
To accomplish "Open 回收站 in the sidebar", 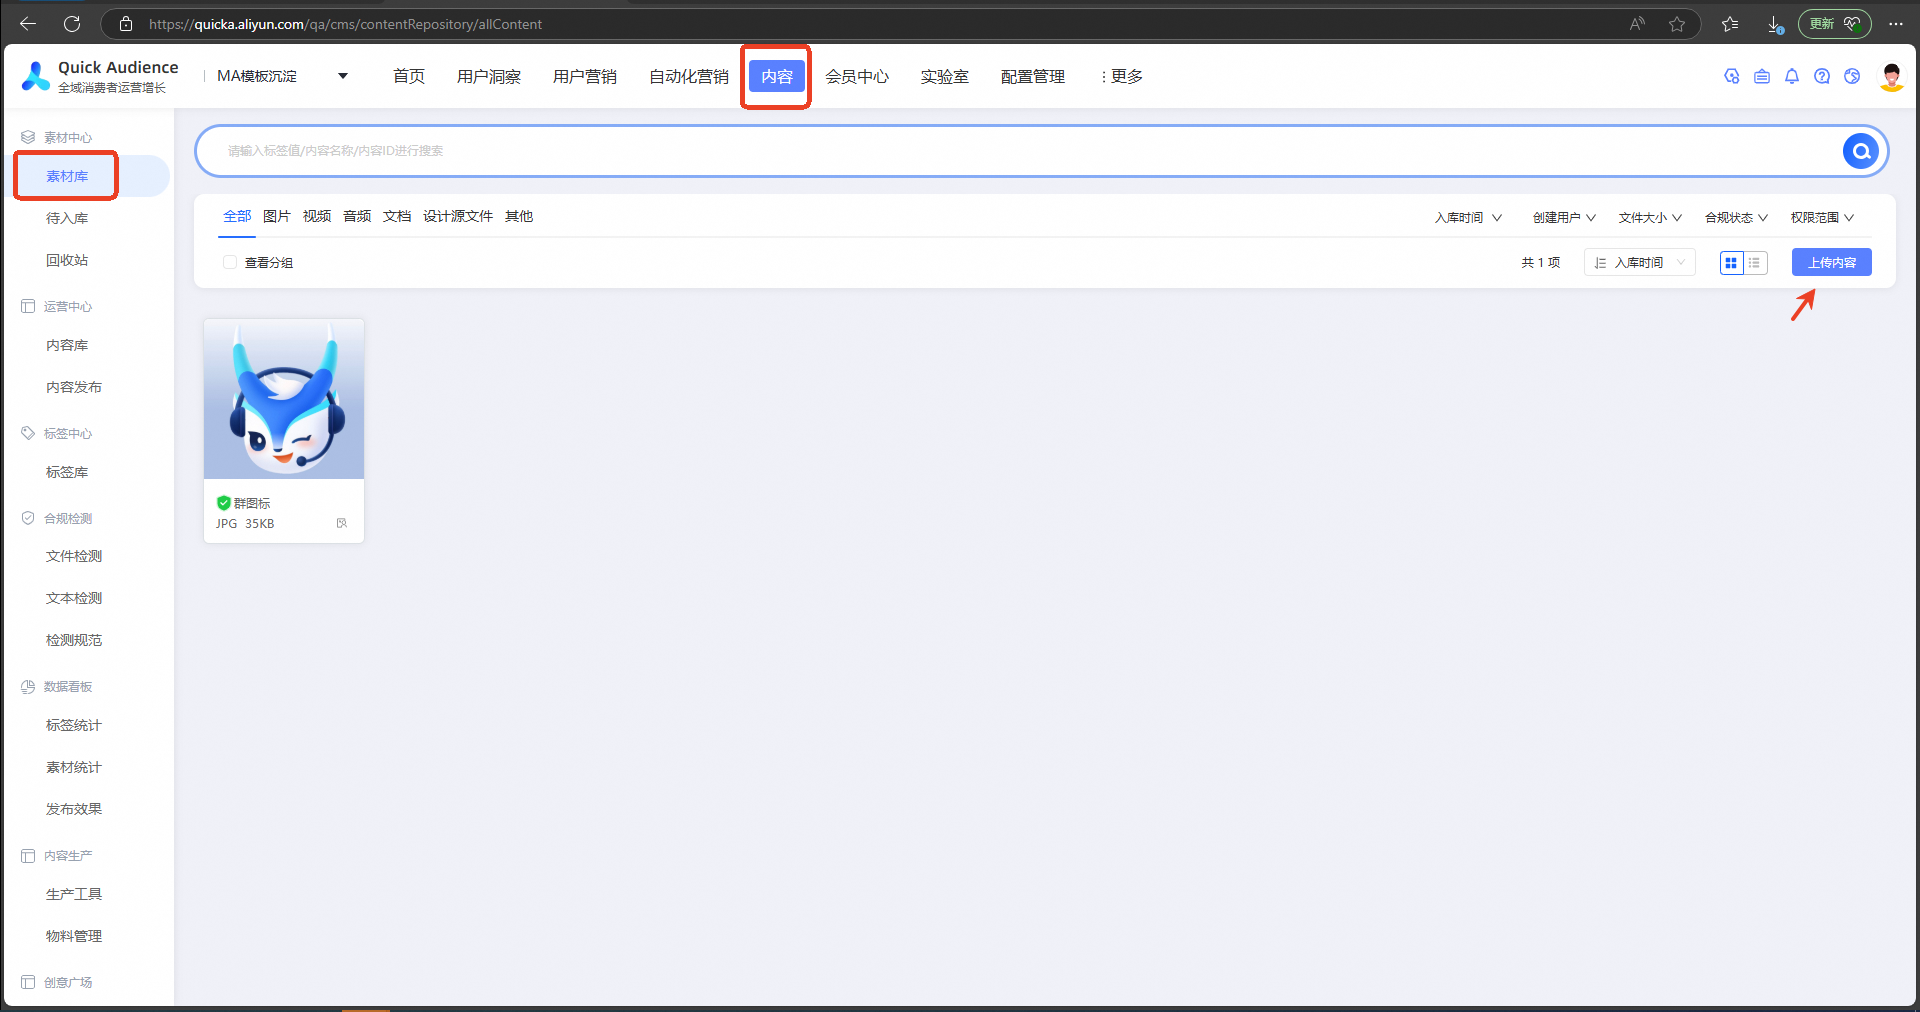I will coord(67,260).
